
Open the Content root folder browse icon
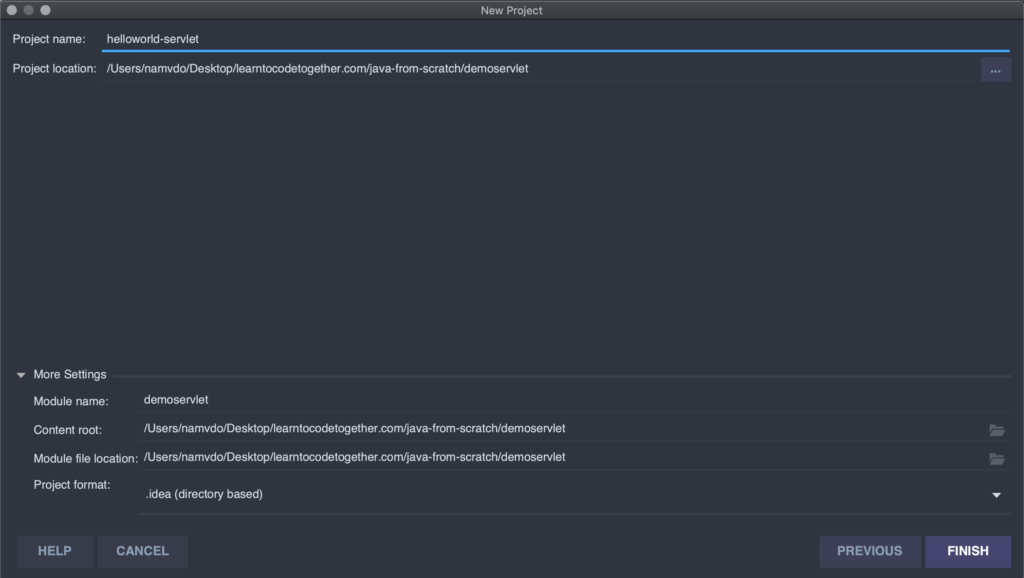(x=997, y=430)
